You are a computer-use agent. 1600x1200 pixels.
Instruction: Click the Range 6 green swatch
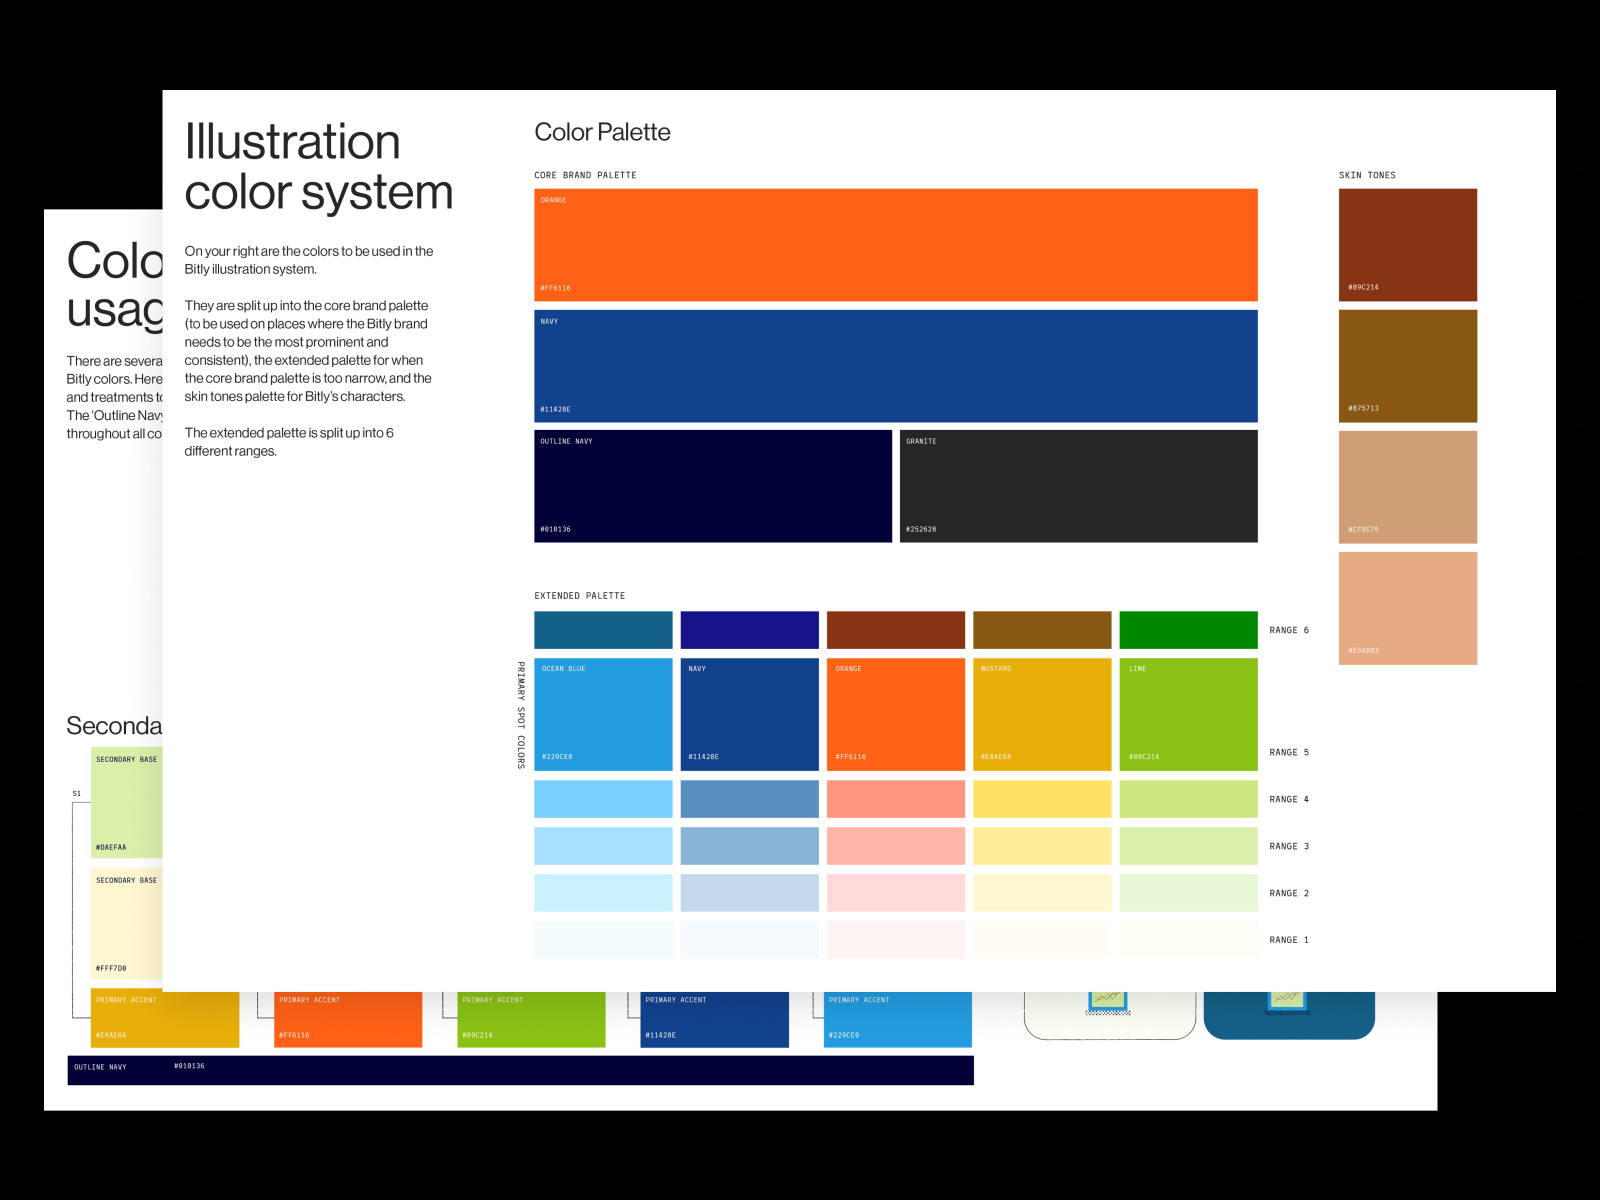[1189, 630]
